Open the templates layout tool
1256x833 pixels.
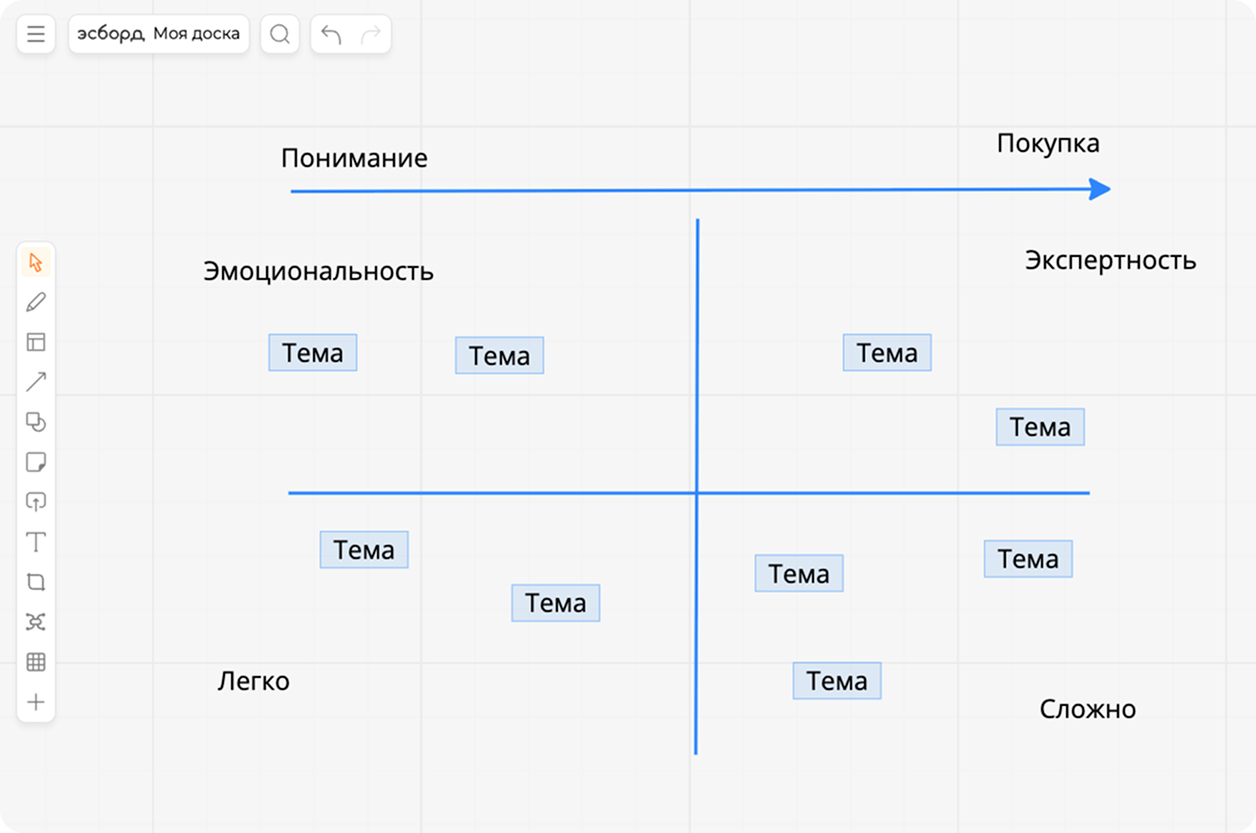pos(36,342)
